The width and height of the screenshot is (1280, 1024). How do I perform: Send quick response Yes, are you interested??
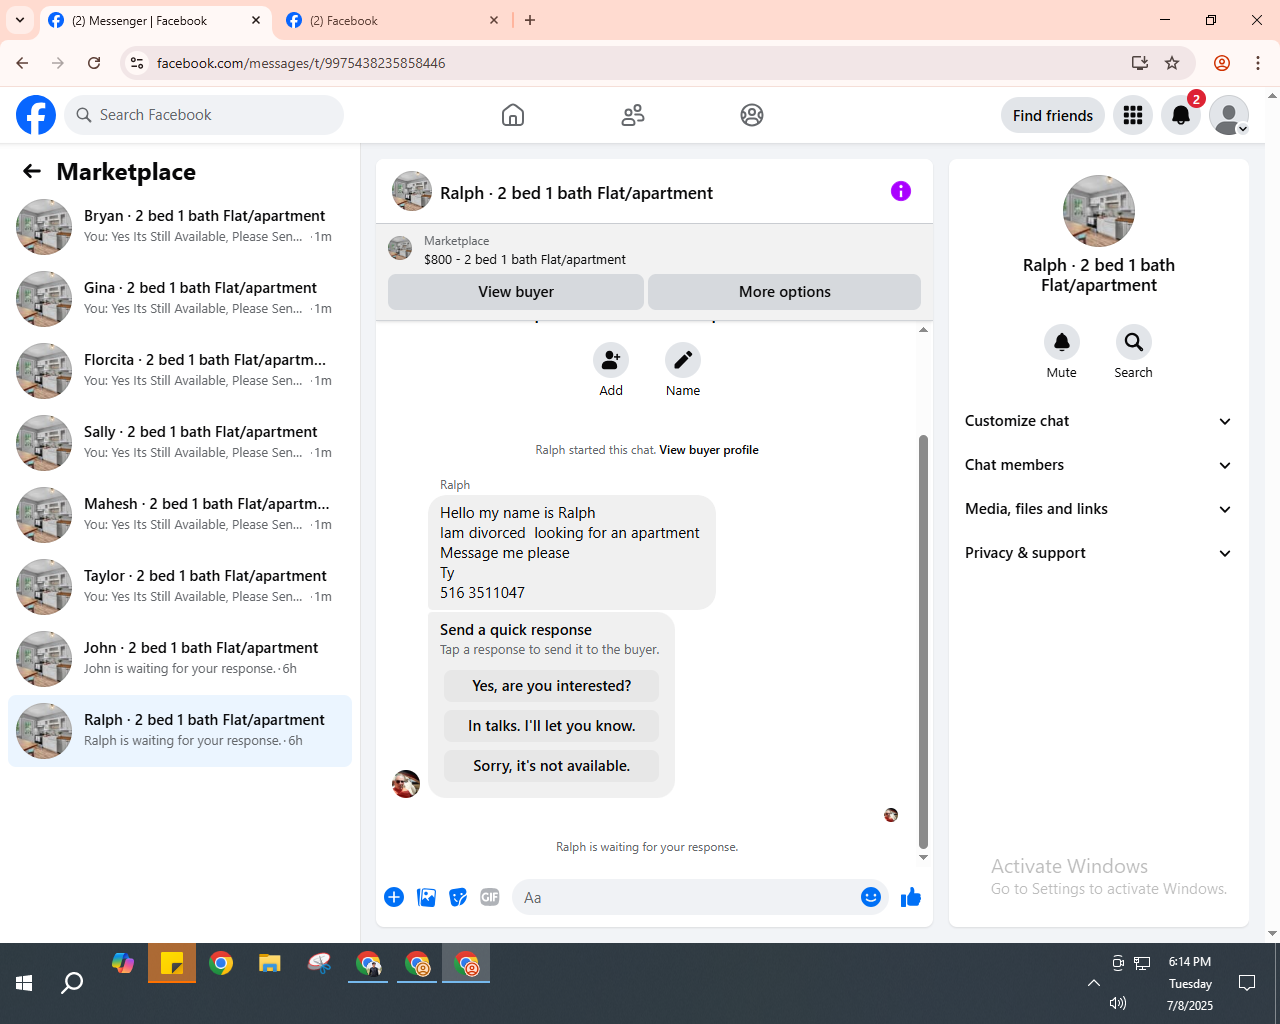pyautogui.click(x=552, y=686)
